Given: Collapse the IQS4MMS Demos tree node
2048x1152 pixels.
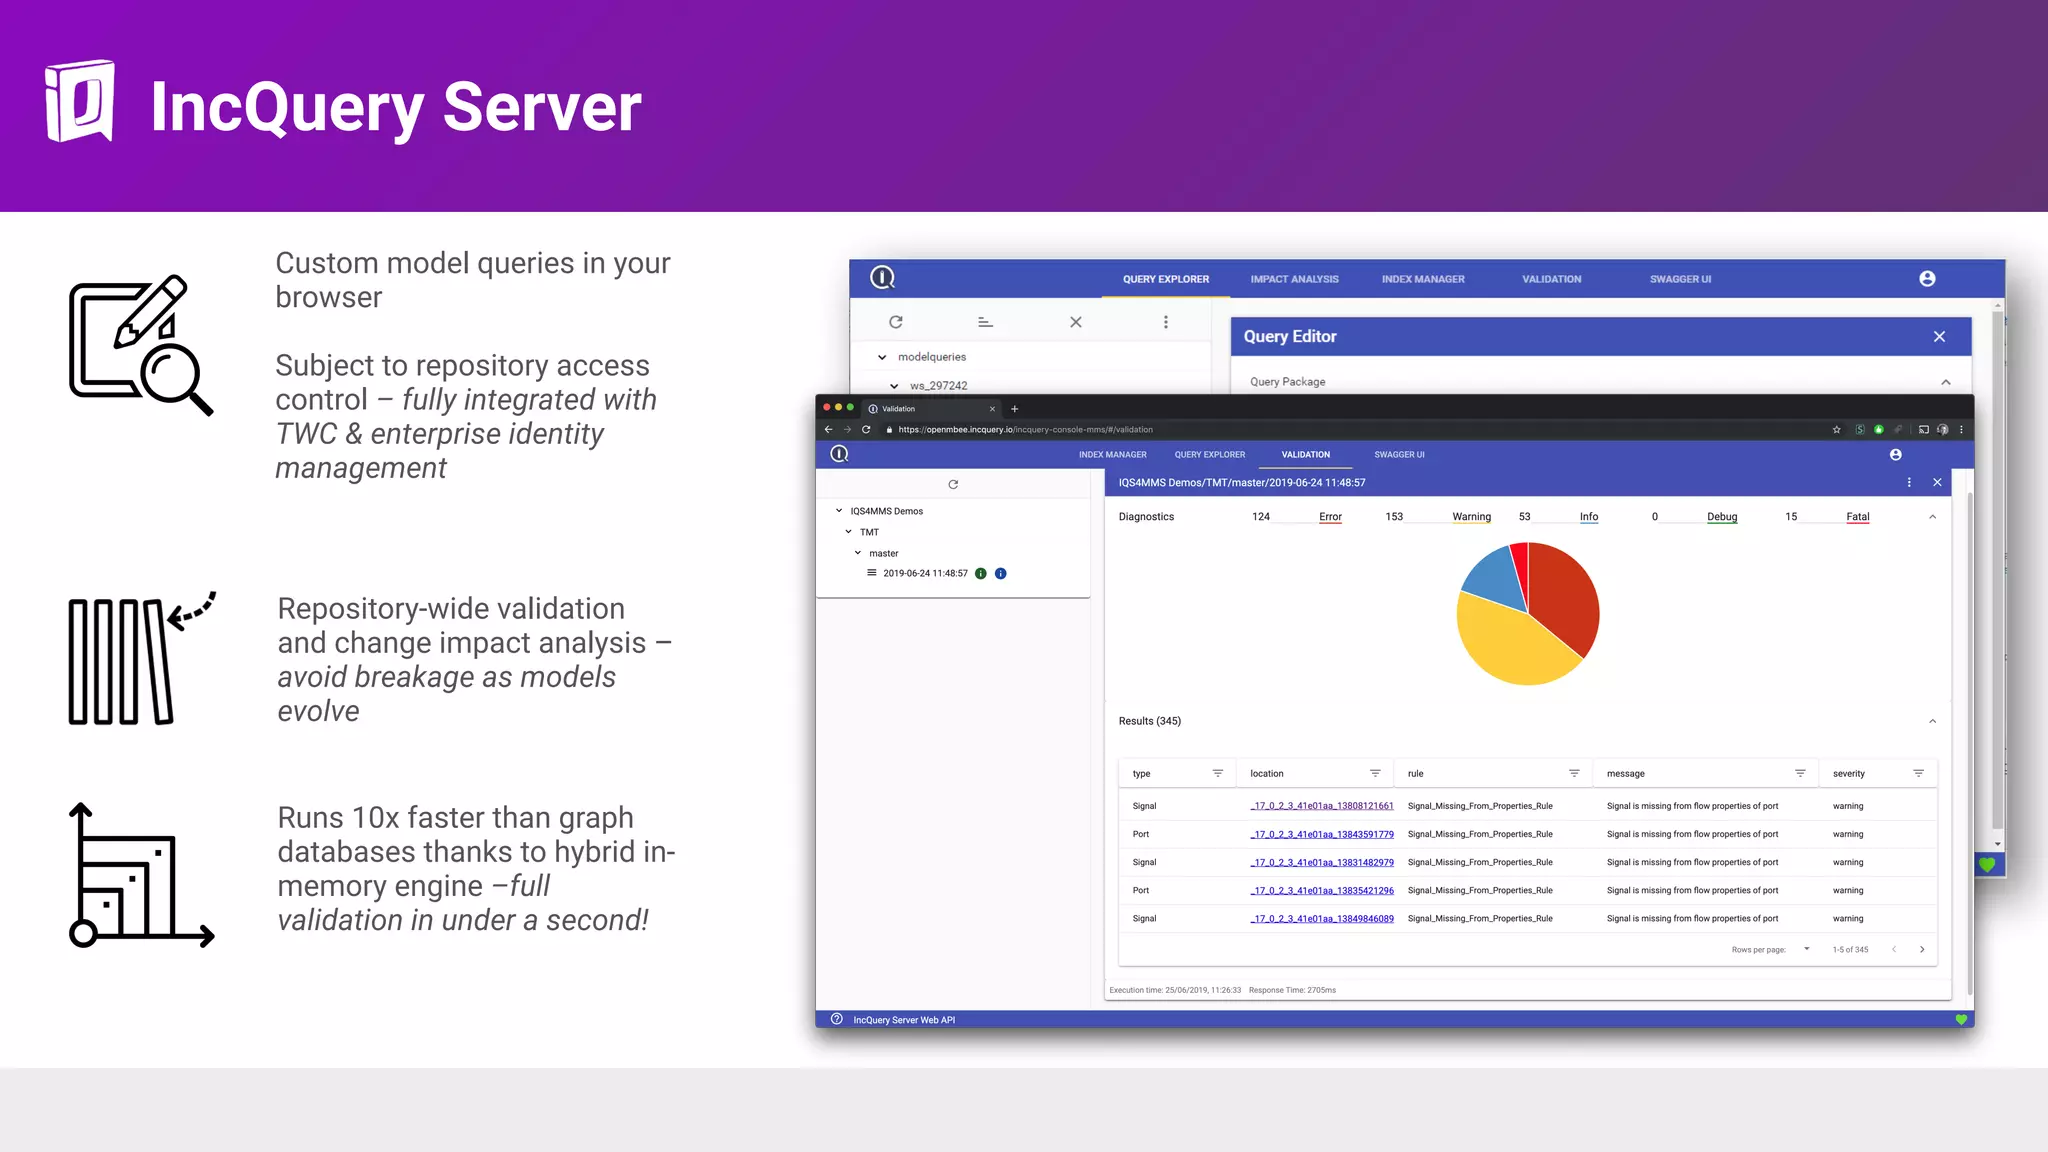Looking at the screenshot, I should pyautogui.click(x=839, y=510).
